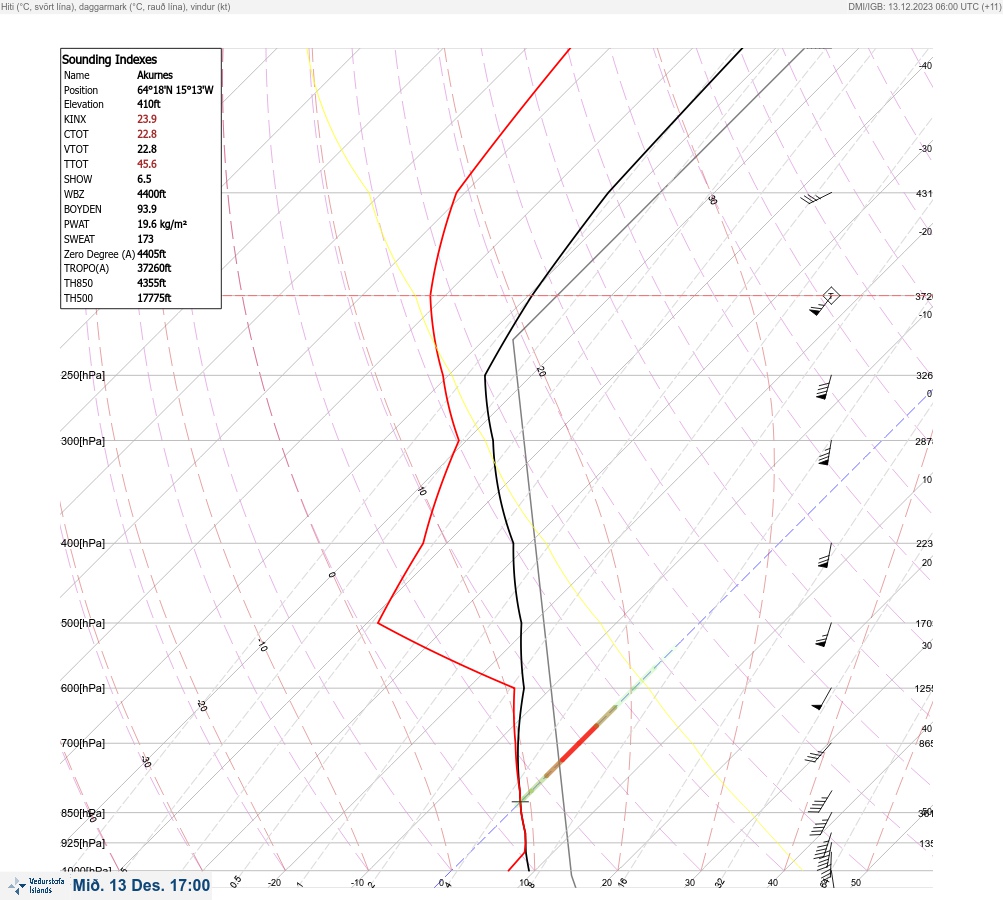Click the wind barb at the 300 hPa level
Viewport: 1003px width, 900px height.
pyautogui.click(x=825, y=453)
